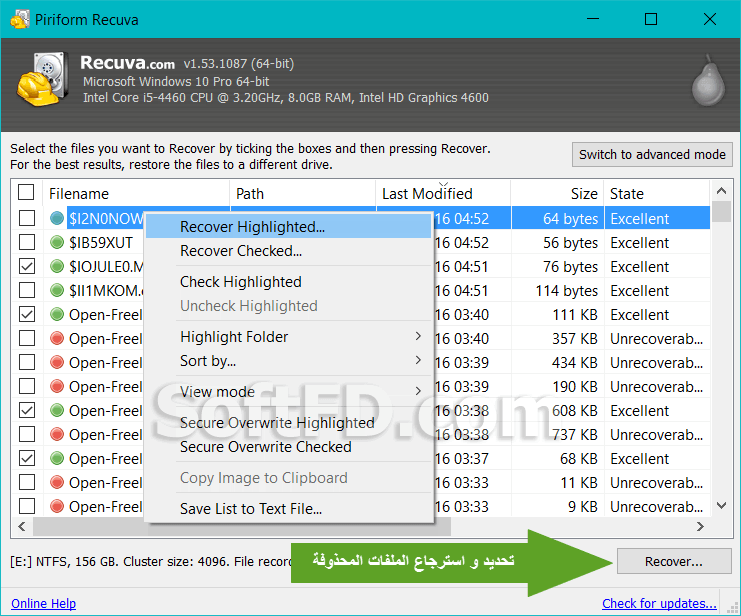The image size is (741, 616).
Task: Sort by State column header
Action: (x=657, y=193)
